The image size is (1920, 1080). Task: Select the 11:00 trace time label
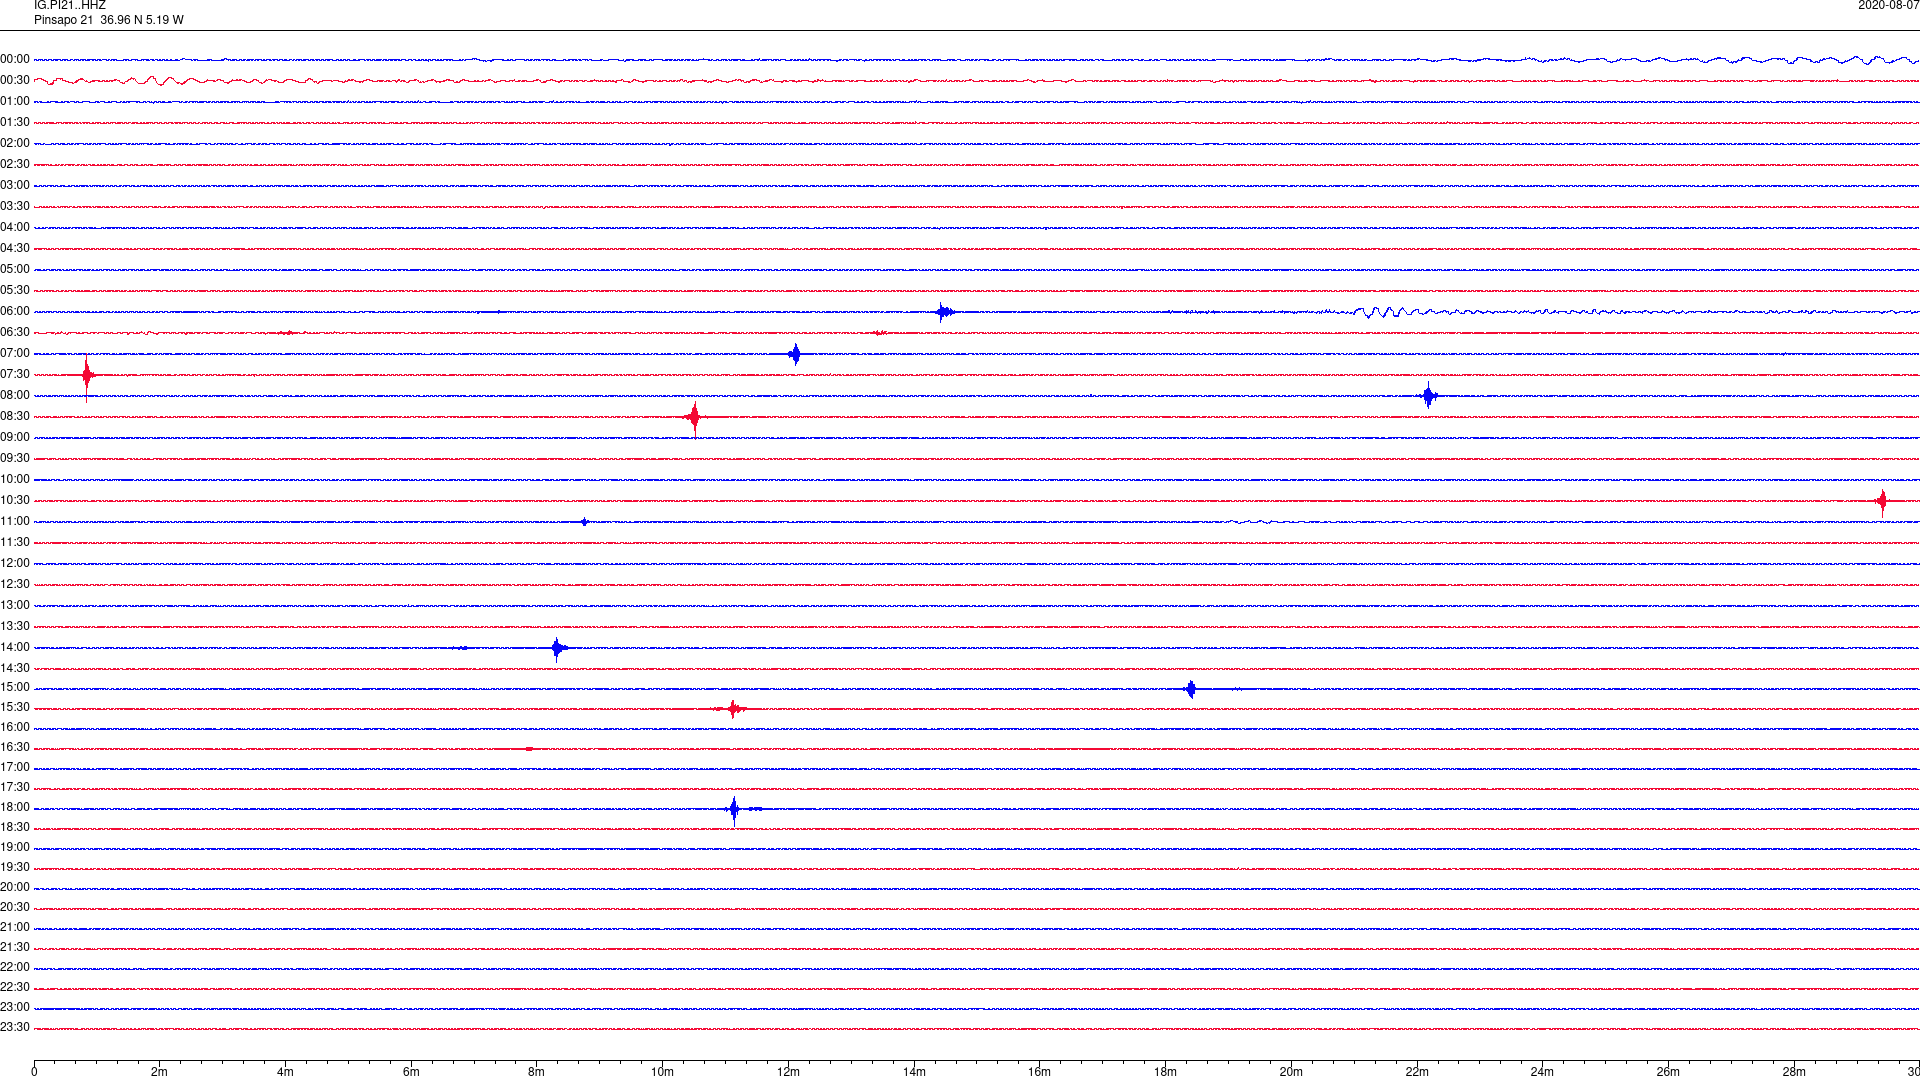tap(15, 521)
